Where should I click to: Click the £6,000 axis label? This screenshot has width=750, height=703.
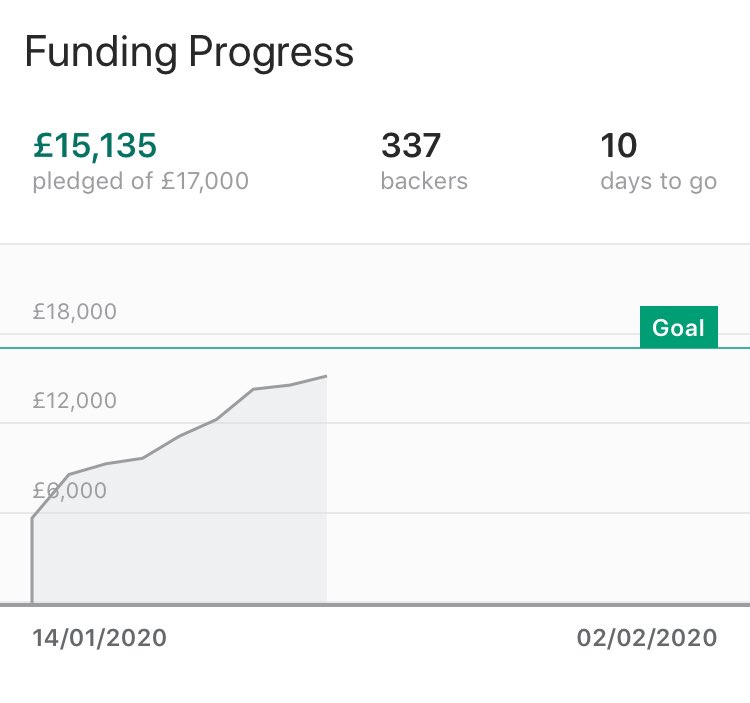[70, 491]
